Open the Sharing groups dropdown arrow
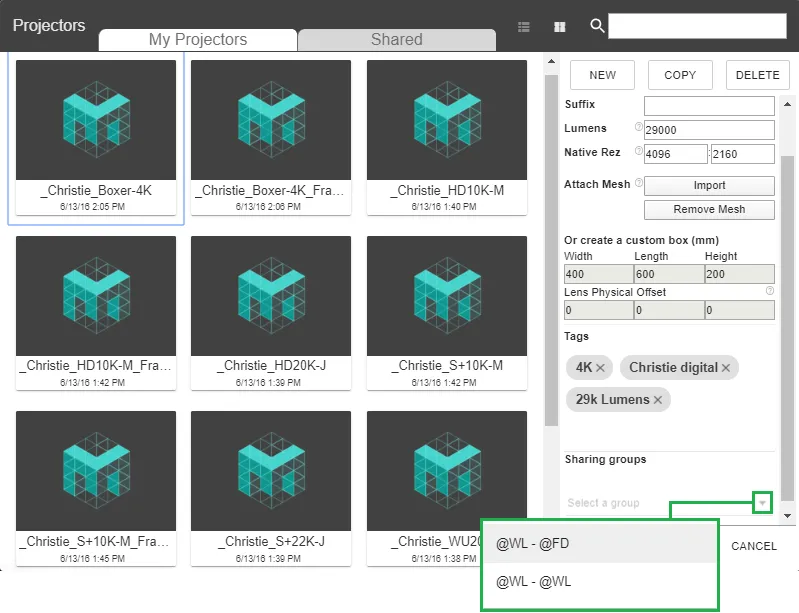The height and width of the screenshot is (613, 799). pyautogui.click(x=763, y=503)
